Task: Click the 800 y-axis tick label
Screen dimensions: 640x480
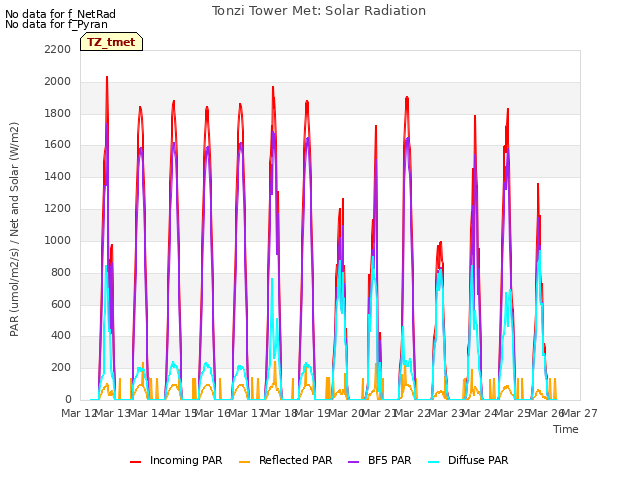Action: 61,272
